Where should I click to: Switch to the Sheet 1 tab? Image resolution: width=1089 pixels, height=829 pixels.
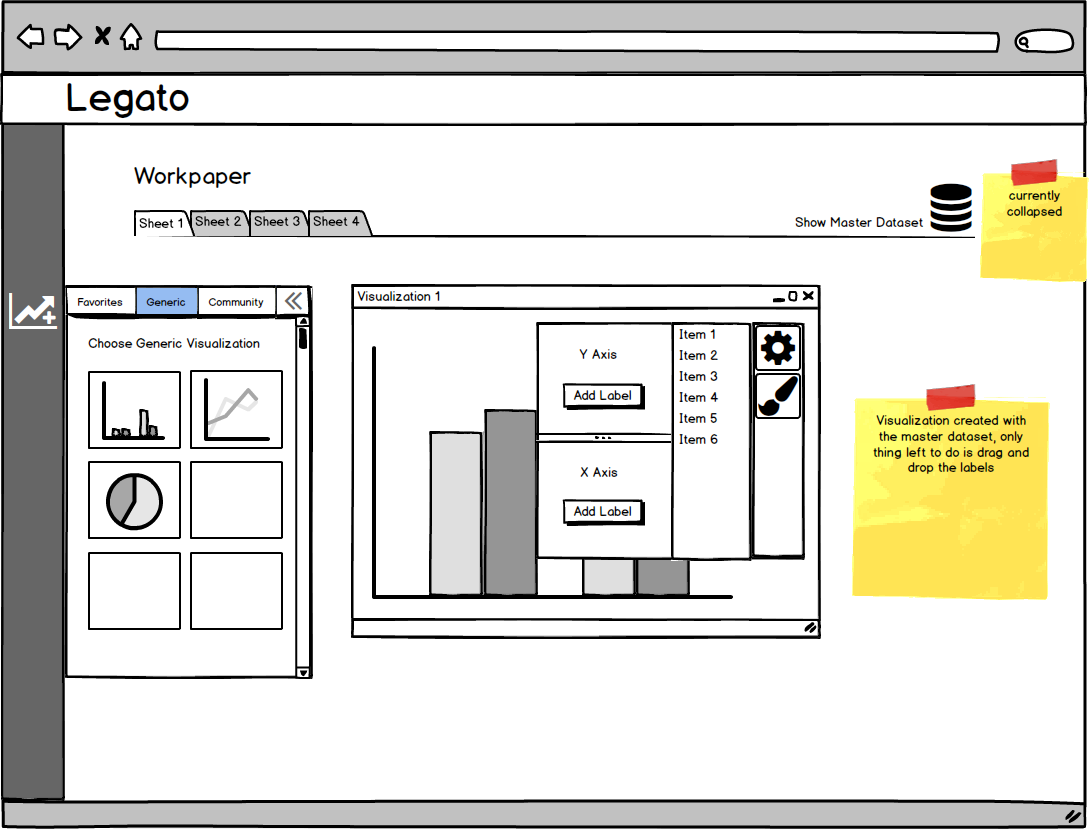[x=161, y=223]
